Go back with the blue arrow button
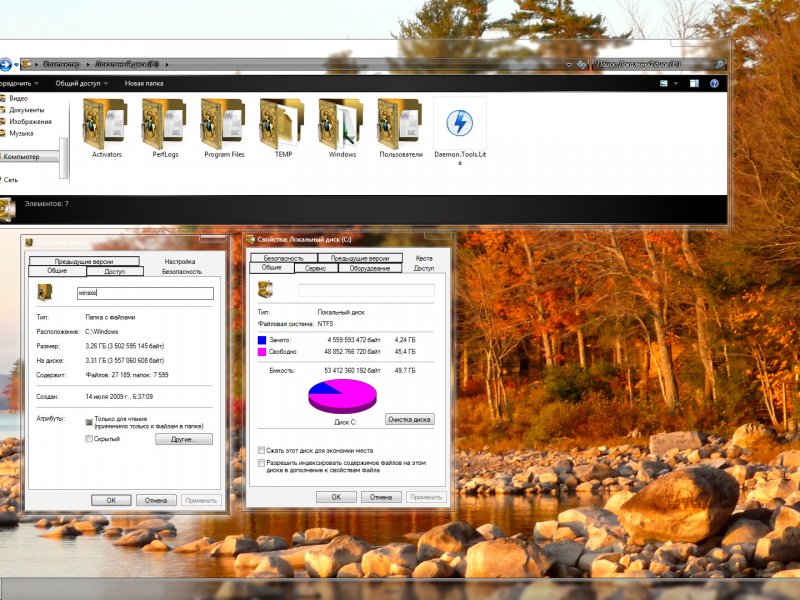 5,64
